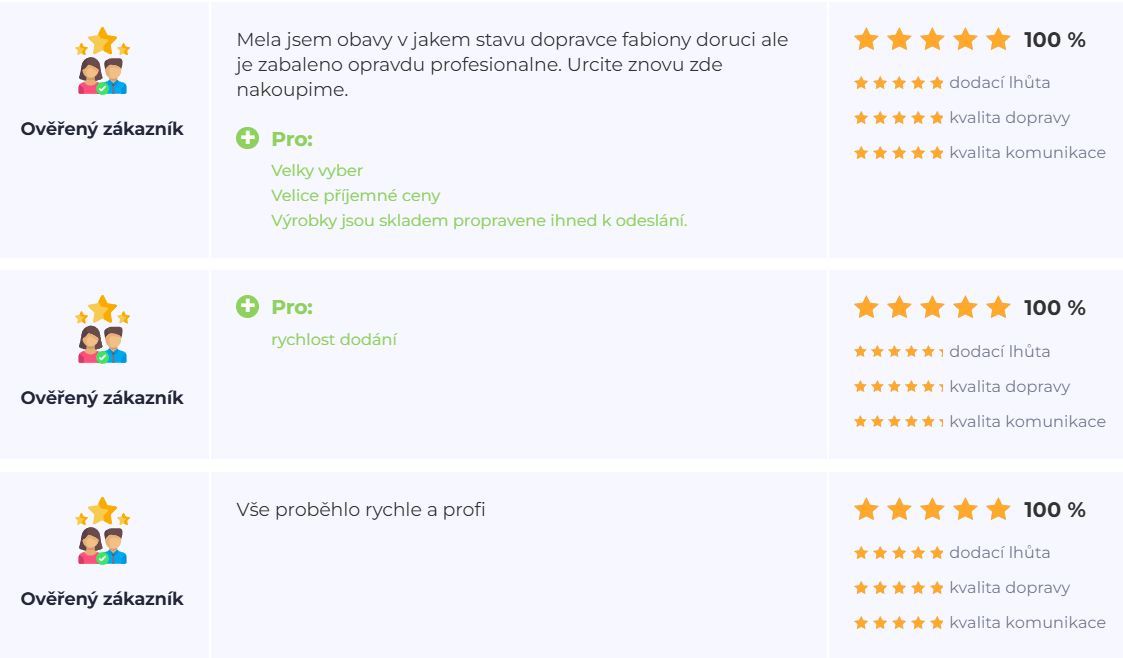
Task: Click the 'Velice příjemné ceny' pro item
Action: pos(355,196)
